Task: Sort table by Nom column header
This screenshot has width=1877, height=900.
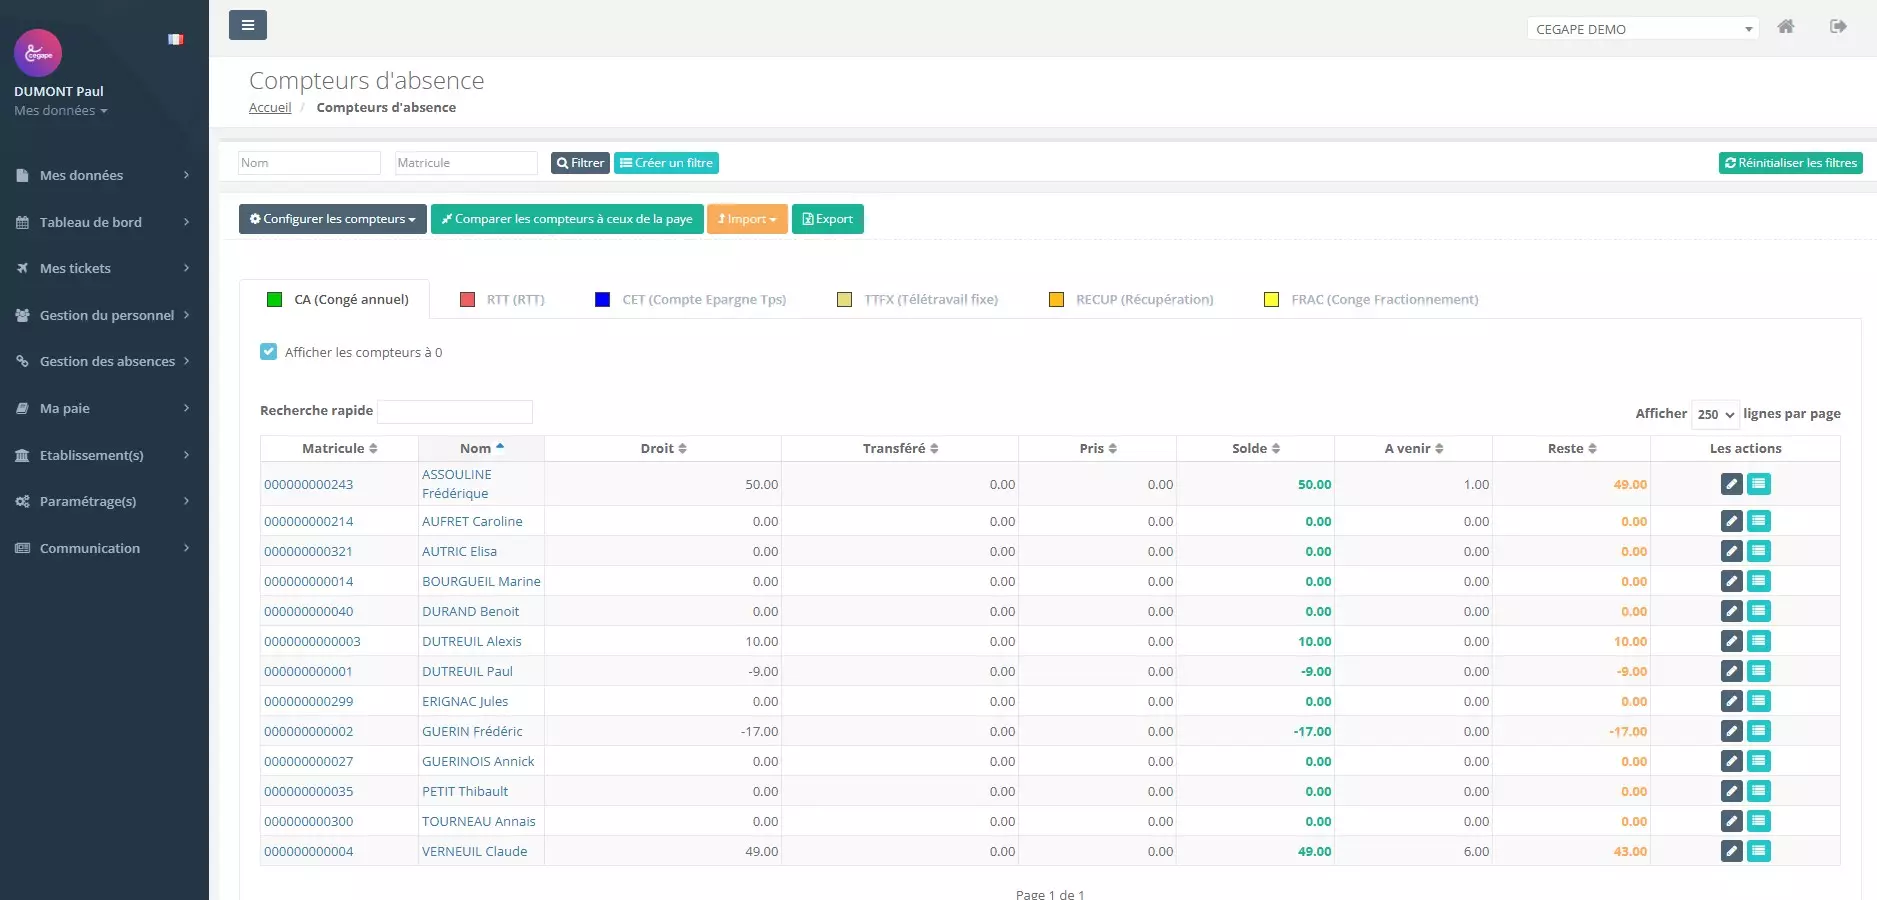Action: click(x=481, y=448)
